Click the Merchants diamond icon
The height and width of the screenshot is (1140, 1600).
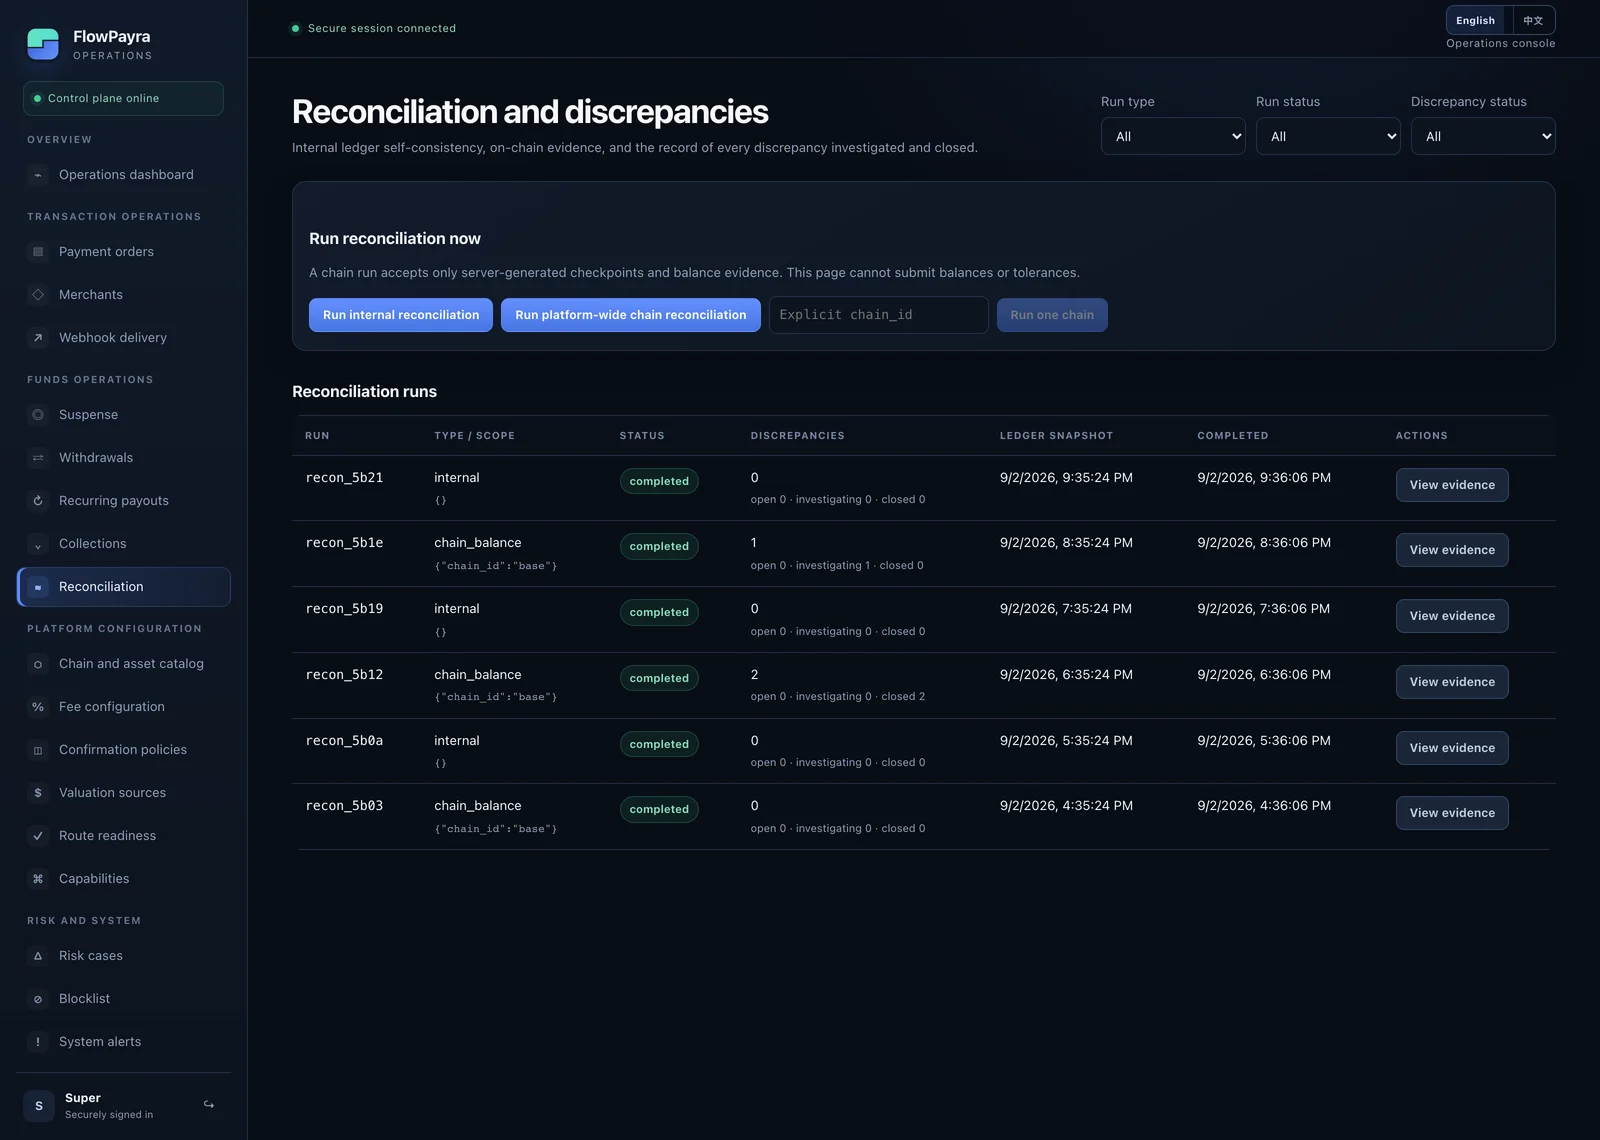click(x=38, y=295)
